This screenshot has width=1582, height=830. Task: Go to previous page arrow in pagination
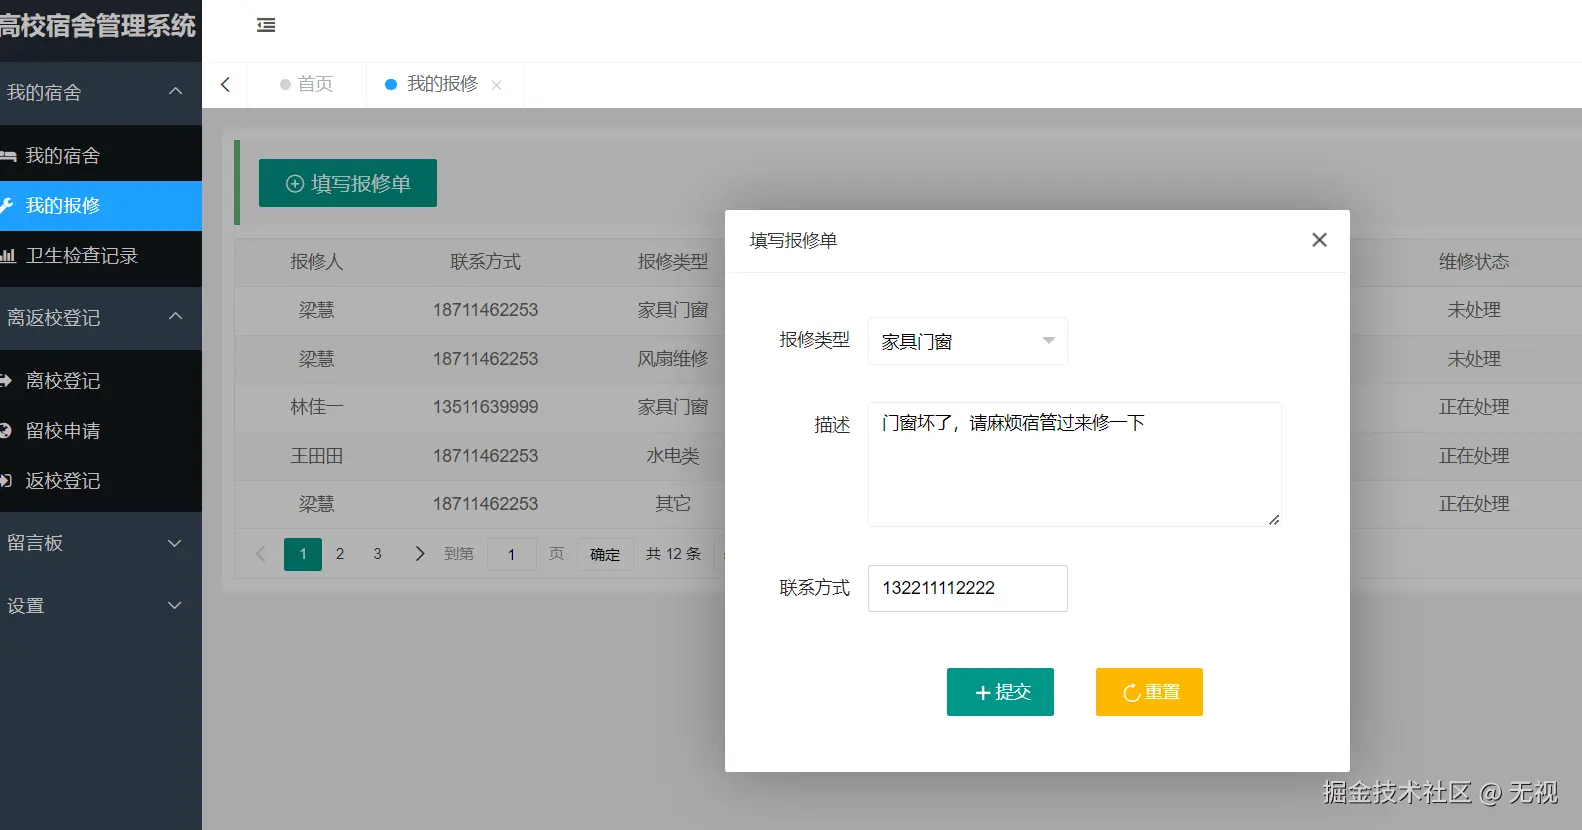tap(261, 554)
